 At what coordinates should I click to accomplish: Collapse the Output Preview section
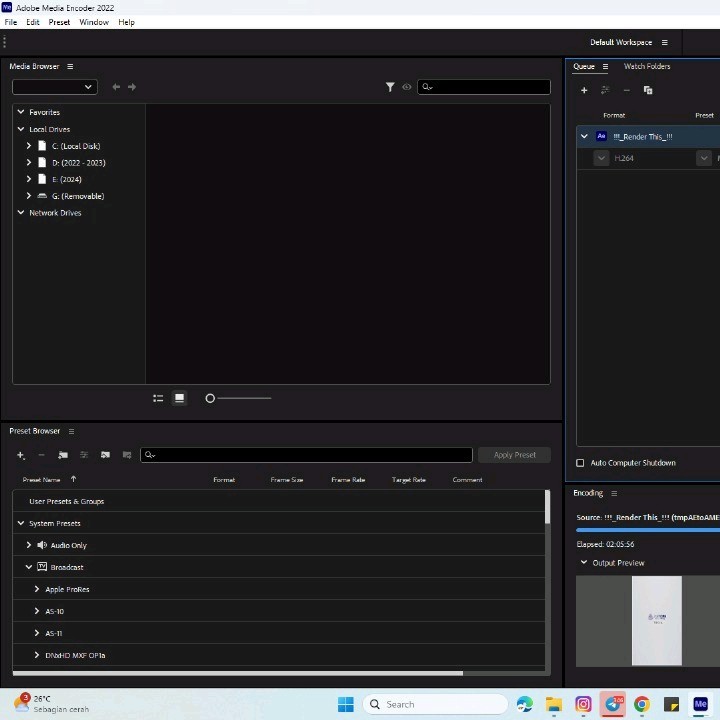click(584, 563)
